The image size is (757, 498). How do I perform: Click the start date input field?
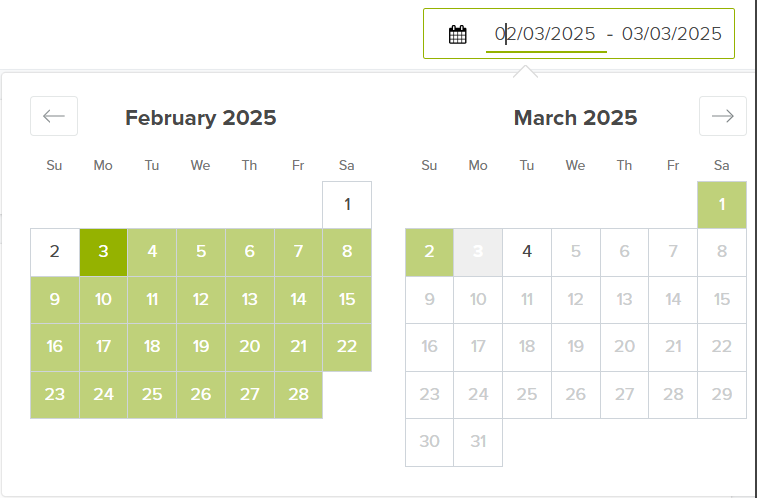pos(546,34)
